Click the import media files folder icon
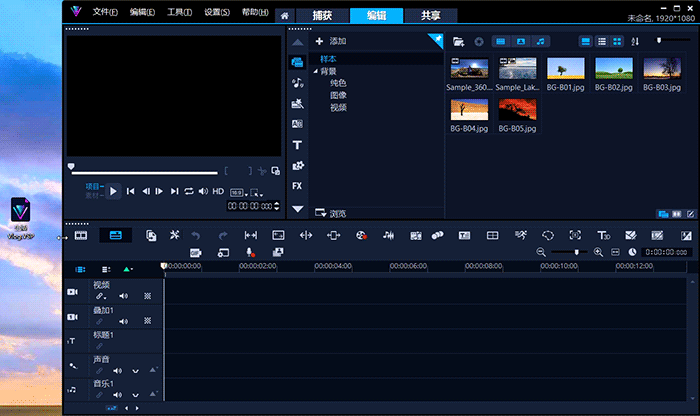The image size is (700, 416). pyautogui.click(x=458, y=41)
